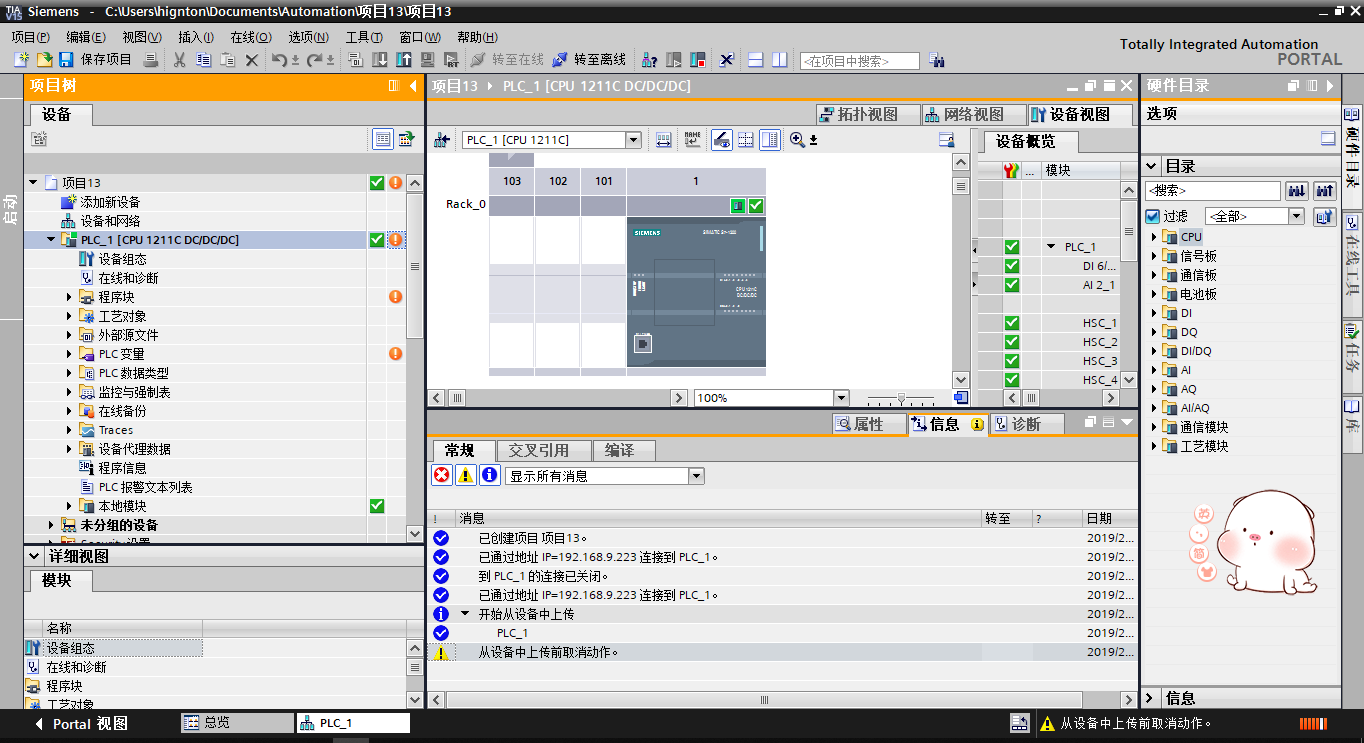Click the delete X icon in toolbar
Viewport: 1364px width, 743px height.
pyautogui.click(x=252, y=60)
